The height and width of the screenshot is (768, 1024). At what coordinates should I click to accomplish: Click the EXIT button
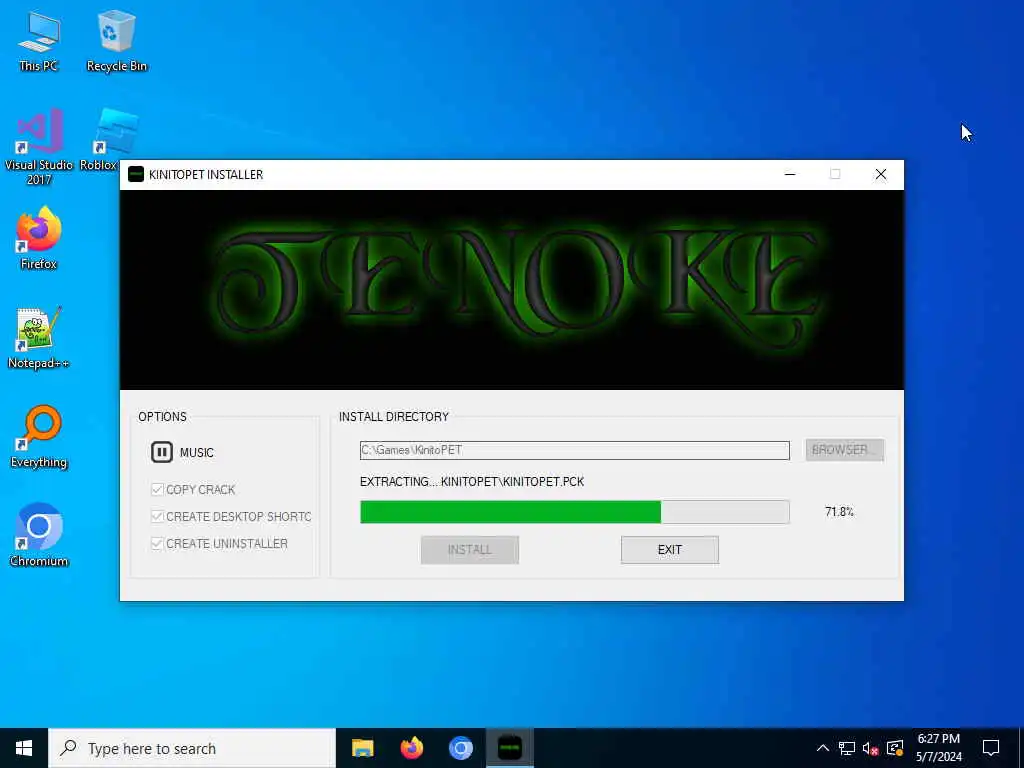[x=669, y=550]
